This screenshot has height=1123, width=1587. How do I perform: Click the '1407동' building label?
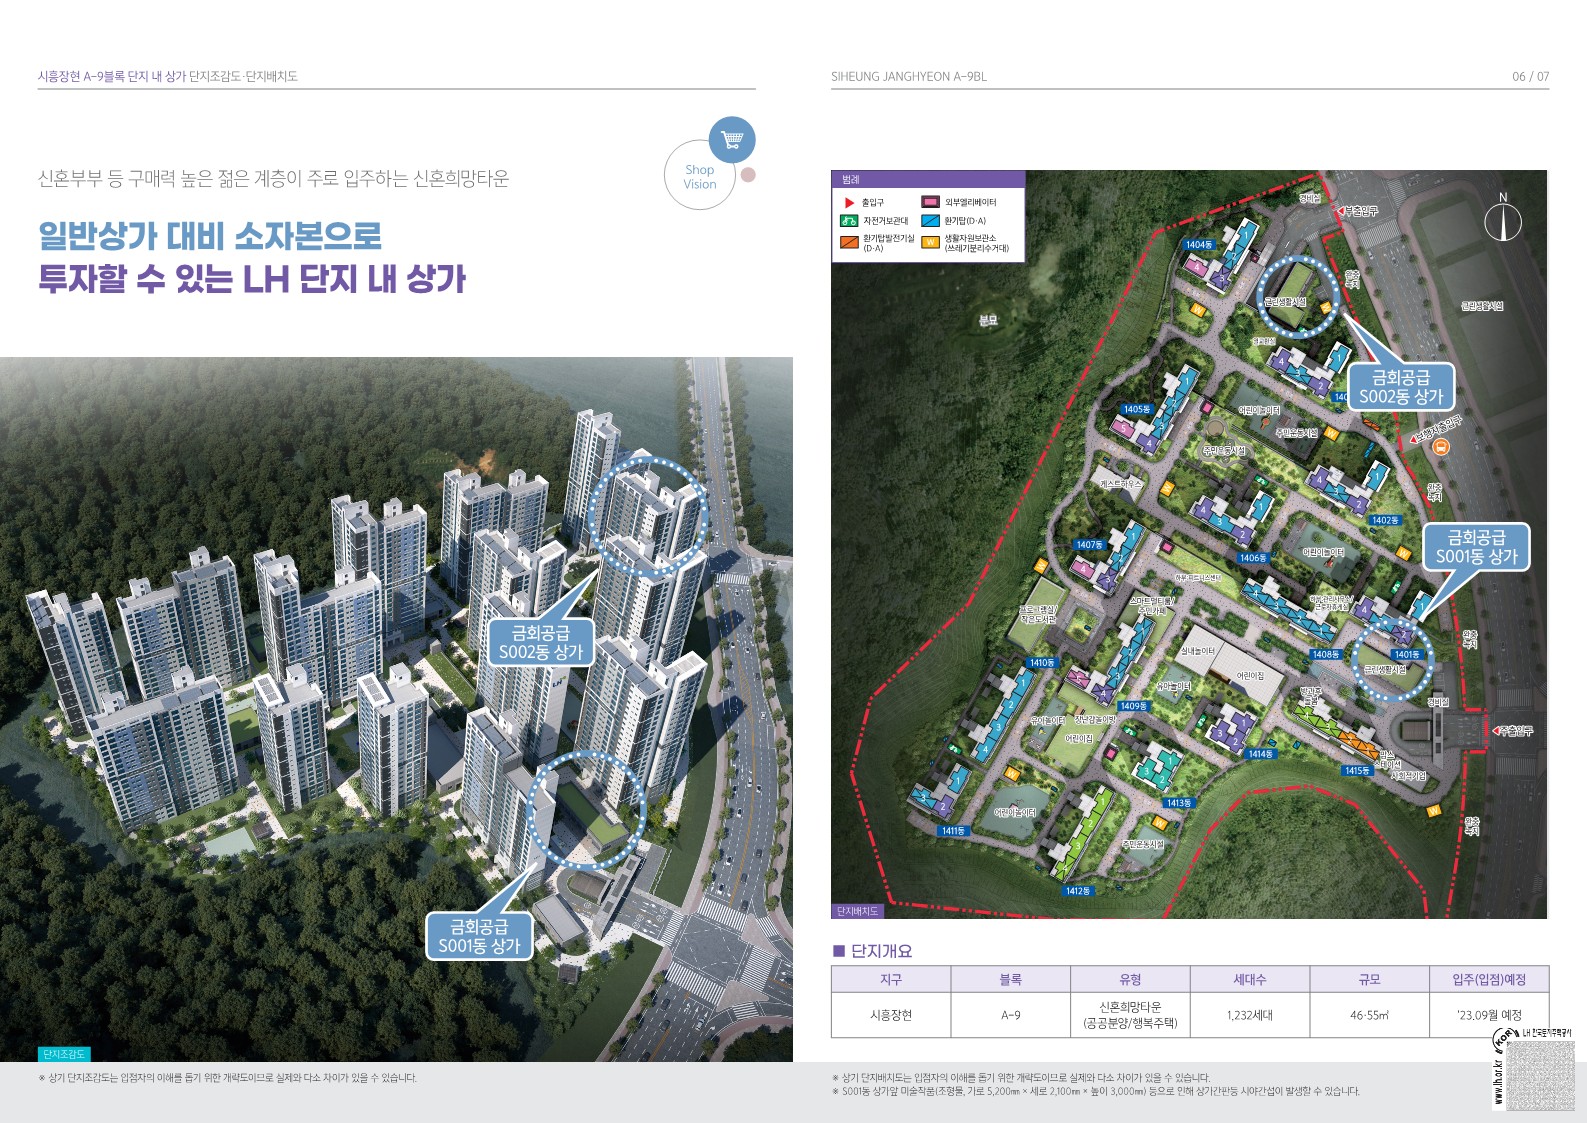tap(1090, 545)
